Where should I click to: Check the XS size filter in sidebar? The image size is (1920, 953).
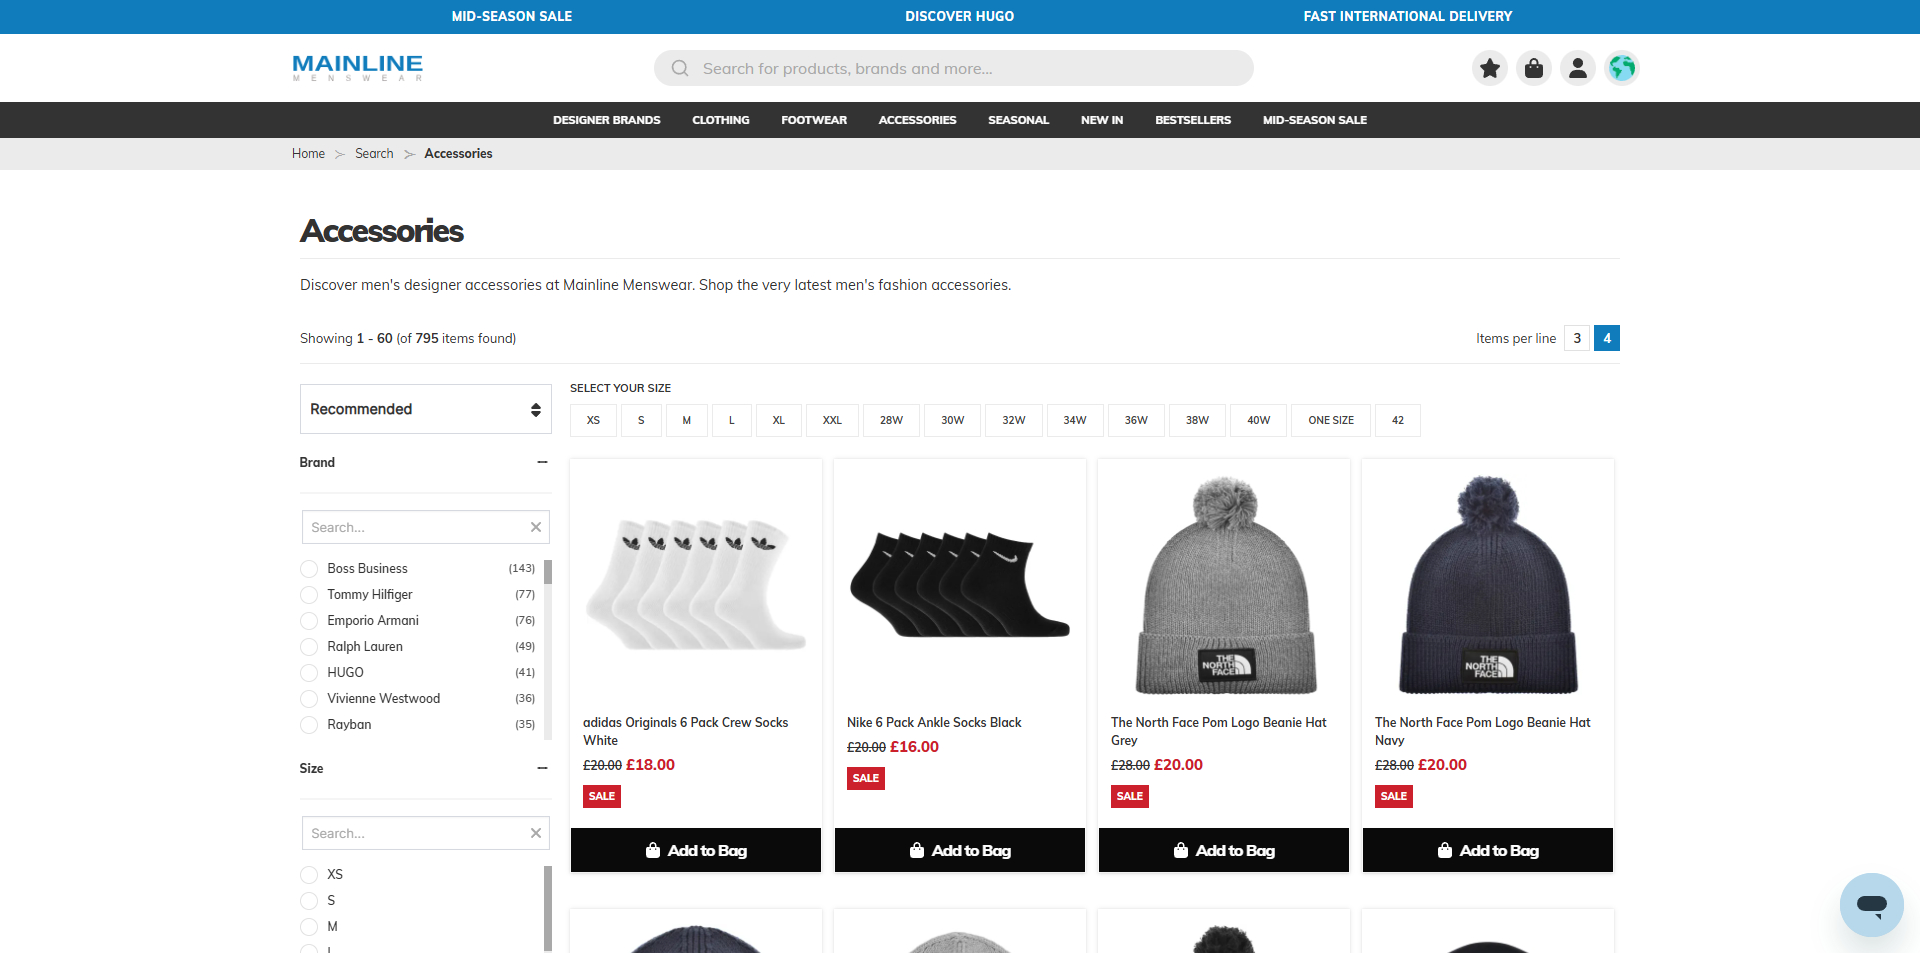pyautogui.click(x=309, y=875)
